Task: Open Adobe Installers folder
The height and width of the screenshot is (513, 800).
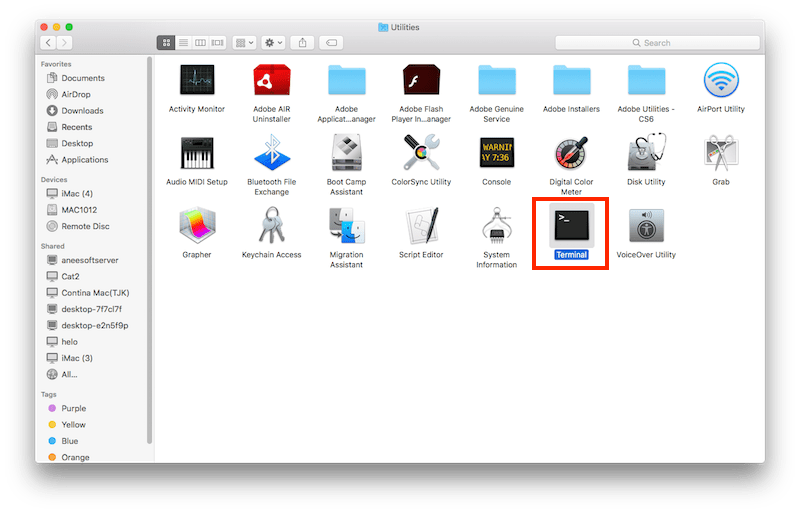Action: (x=571, y=80)
